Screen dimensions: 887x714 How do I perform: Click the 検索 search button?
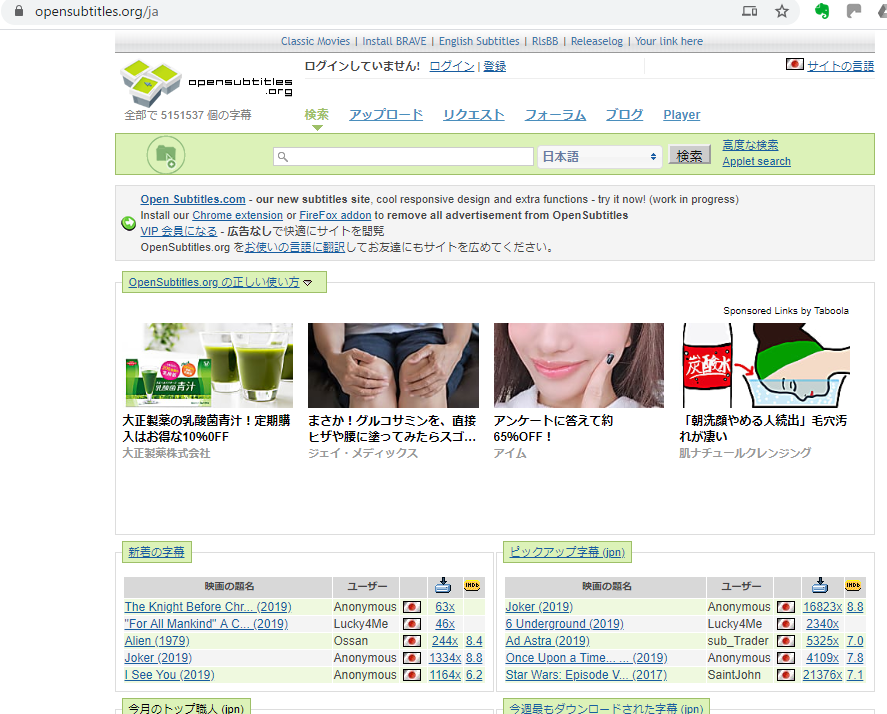tap(690, 156)
